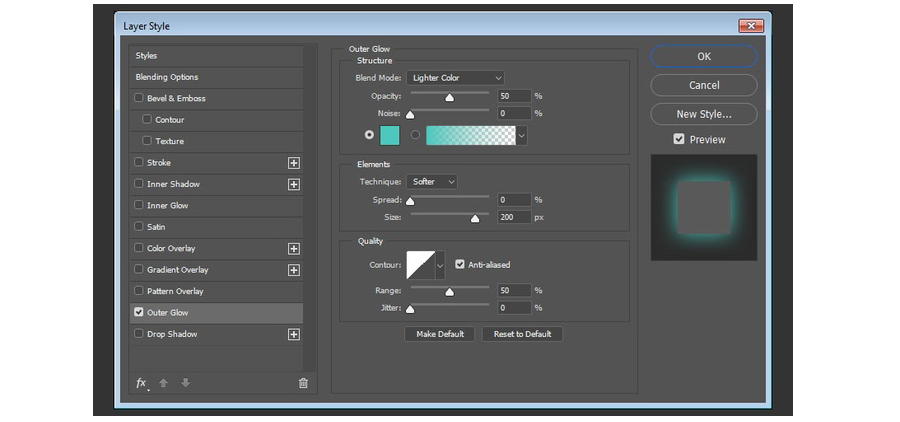This screenshot has width=900, height=422.
Task: Uncheck the Anti-aliased option
Action: click(459, 264)
